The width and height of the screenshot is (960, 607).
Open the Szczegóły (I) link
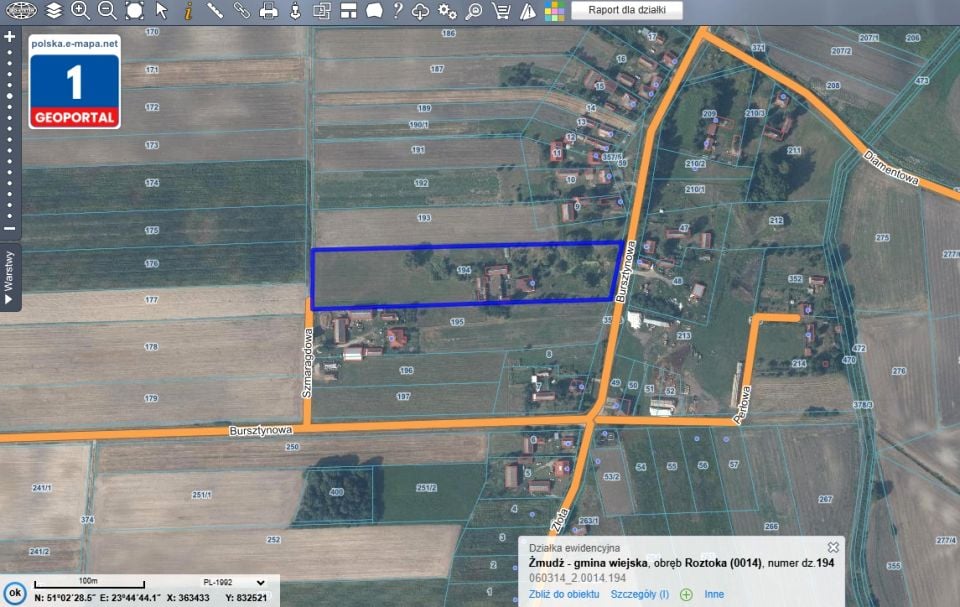[x=640, y=594]
